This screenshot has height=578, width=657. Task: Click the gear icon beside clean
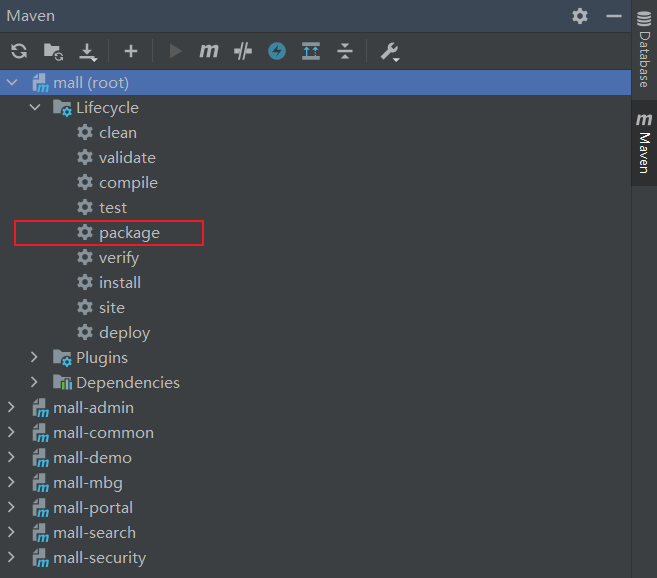[85, 132]
